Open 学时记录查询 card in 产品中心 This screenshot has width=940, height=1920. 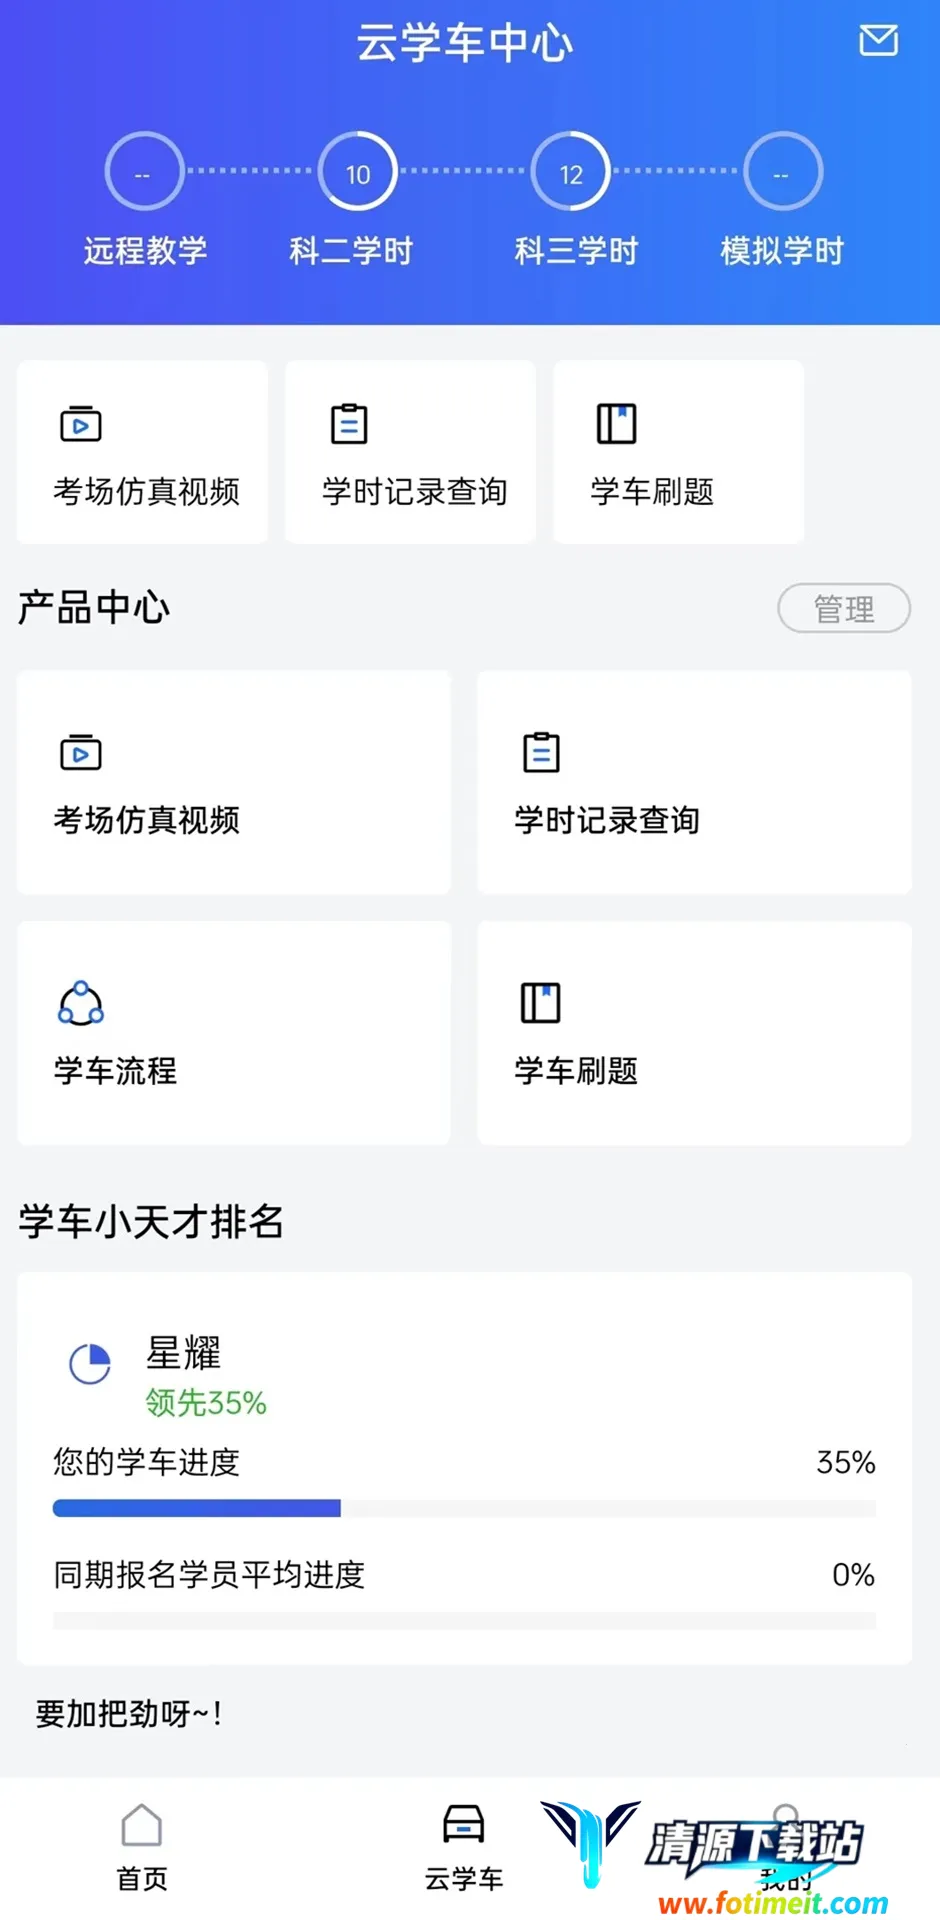coord(694,783)
